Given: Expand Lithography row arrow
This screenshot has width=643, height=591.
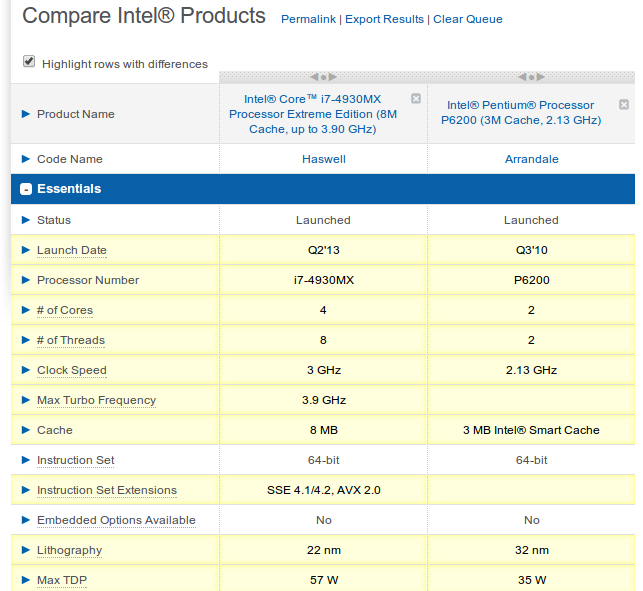Looking at the screenshot, I should 25,550.
